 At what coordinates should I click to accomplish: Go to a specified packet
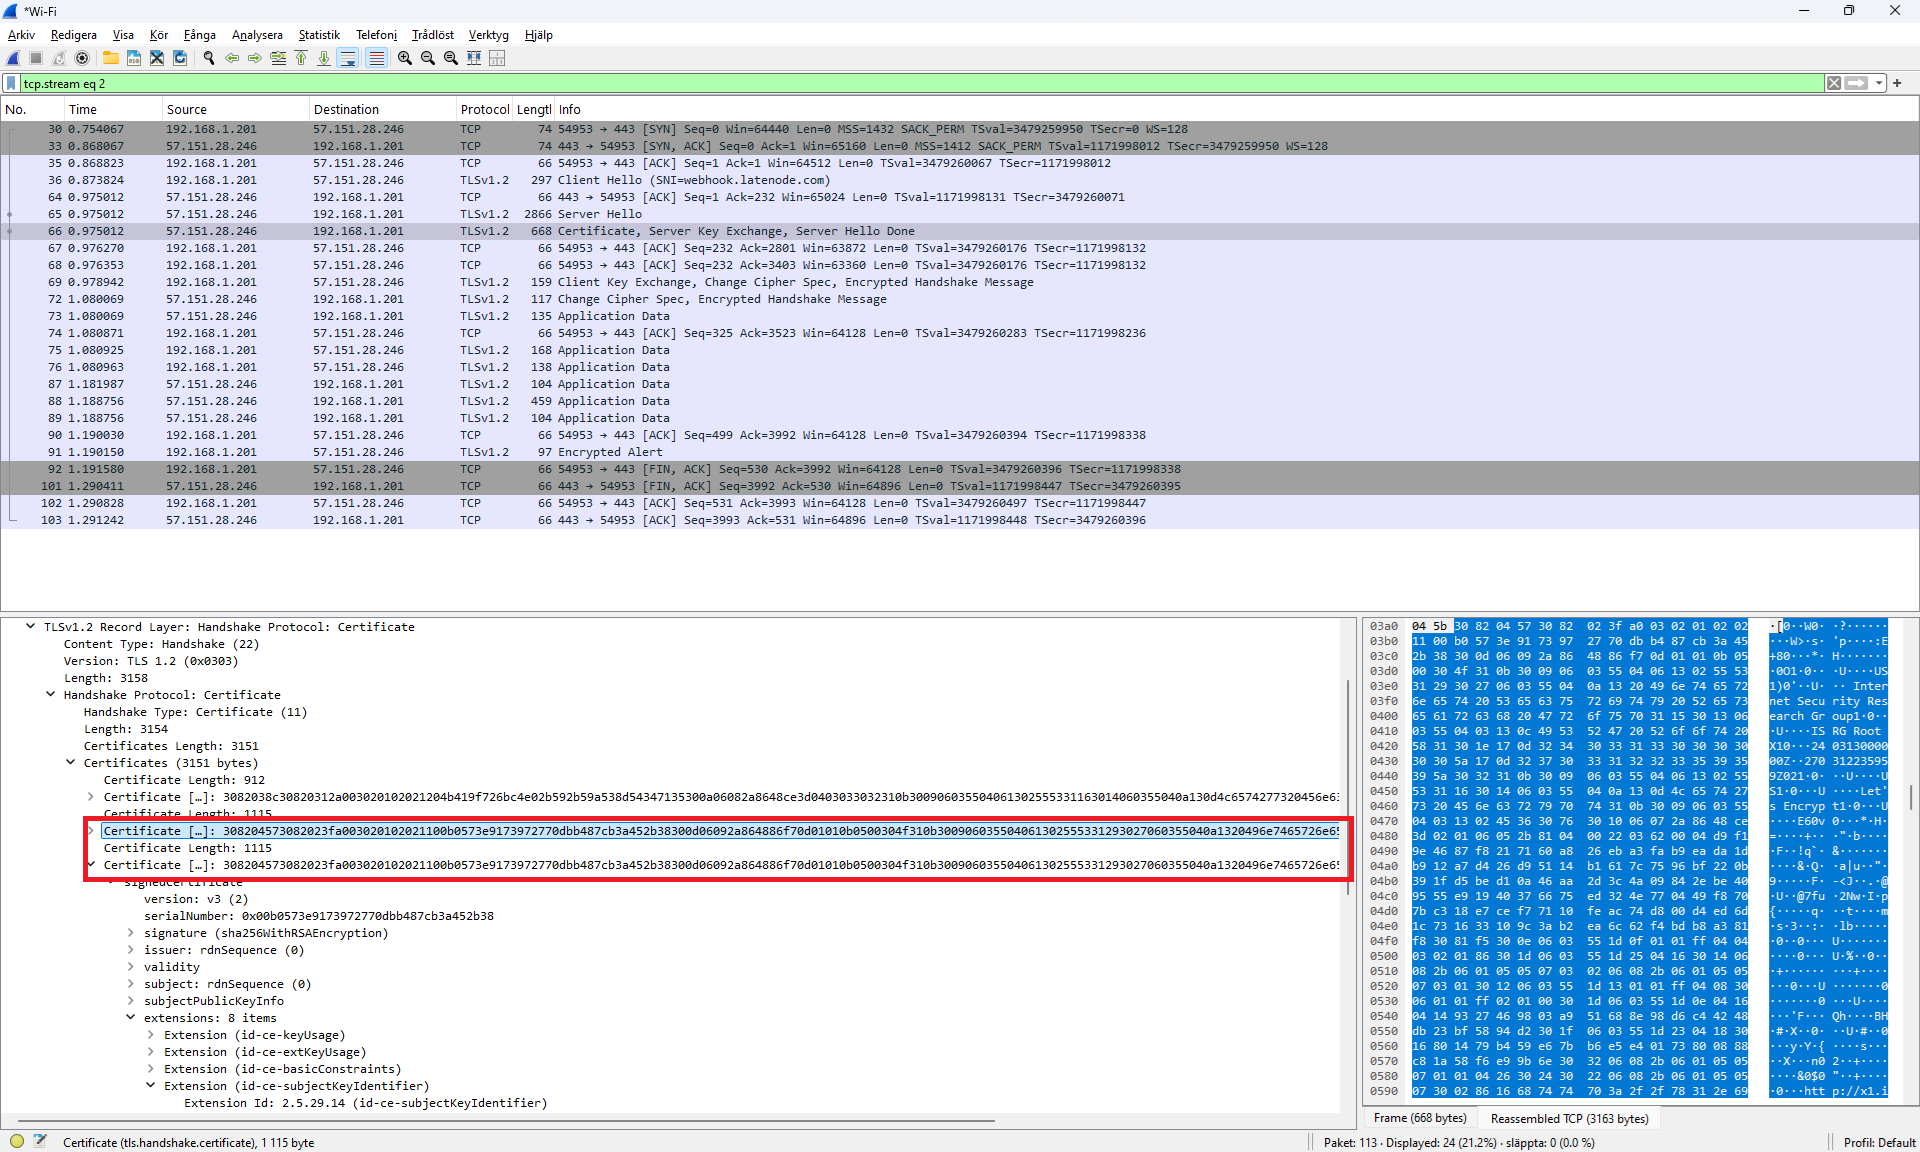coord(278,58)
